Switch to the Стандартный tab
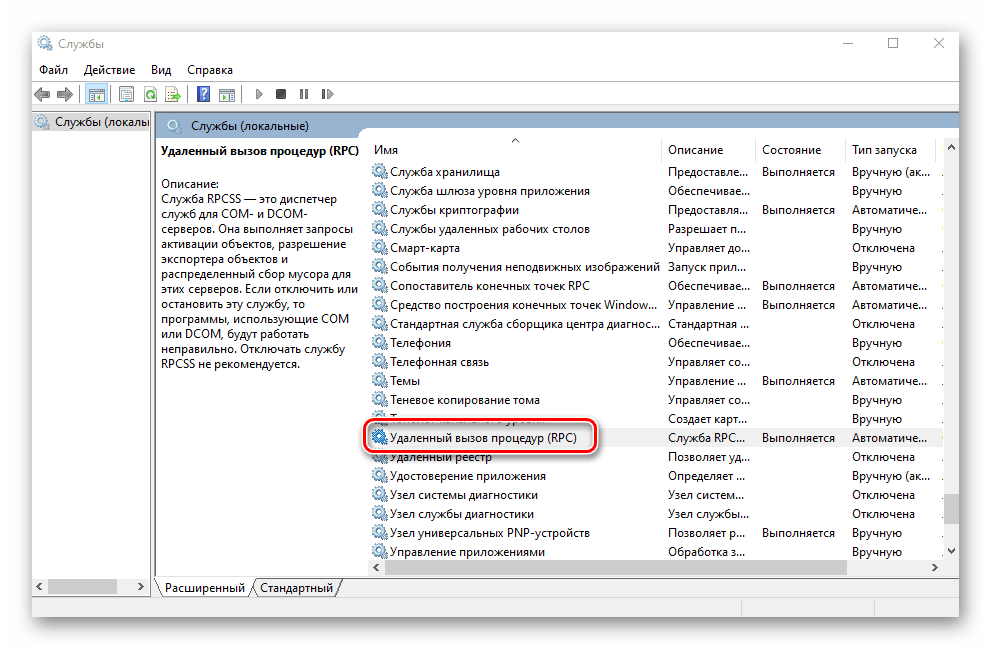The image size is (991, 649). (296, 588)
